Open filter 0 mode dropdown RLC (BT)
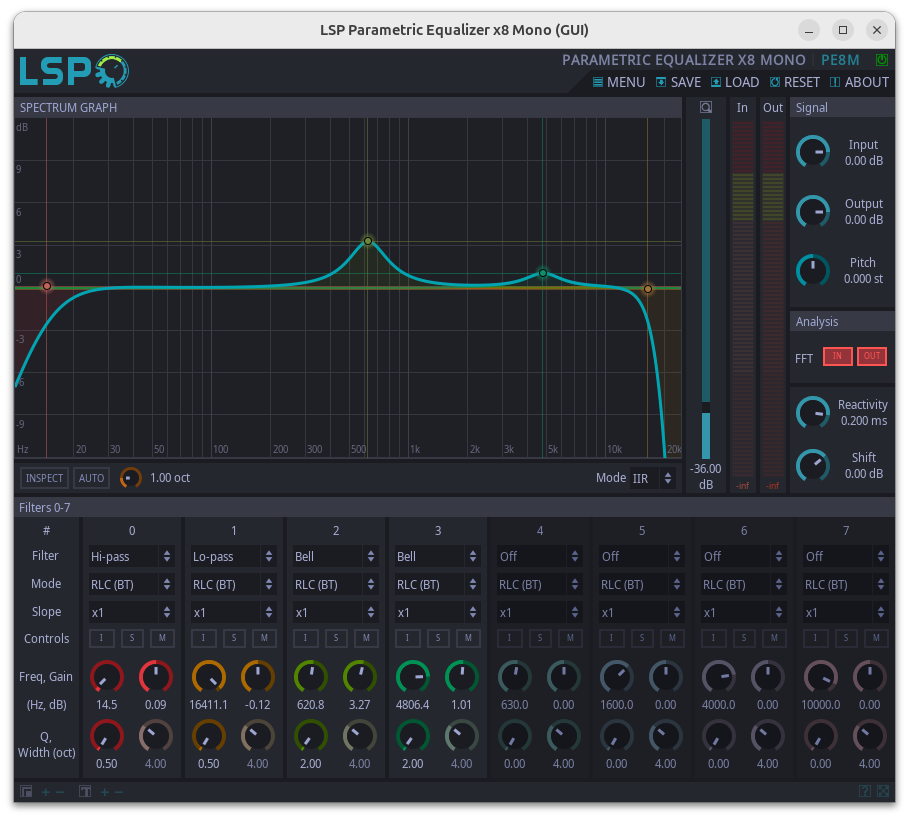This screenshot has width=909, height=819. (x=131, y=585)
